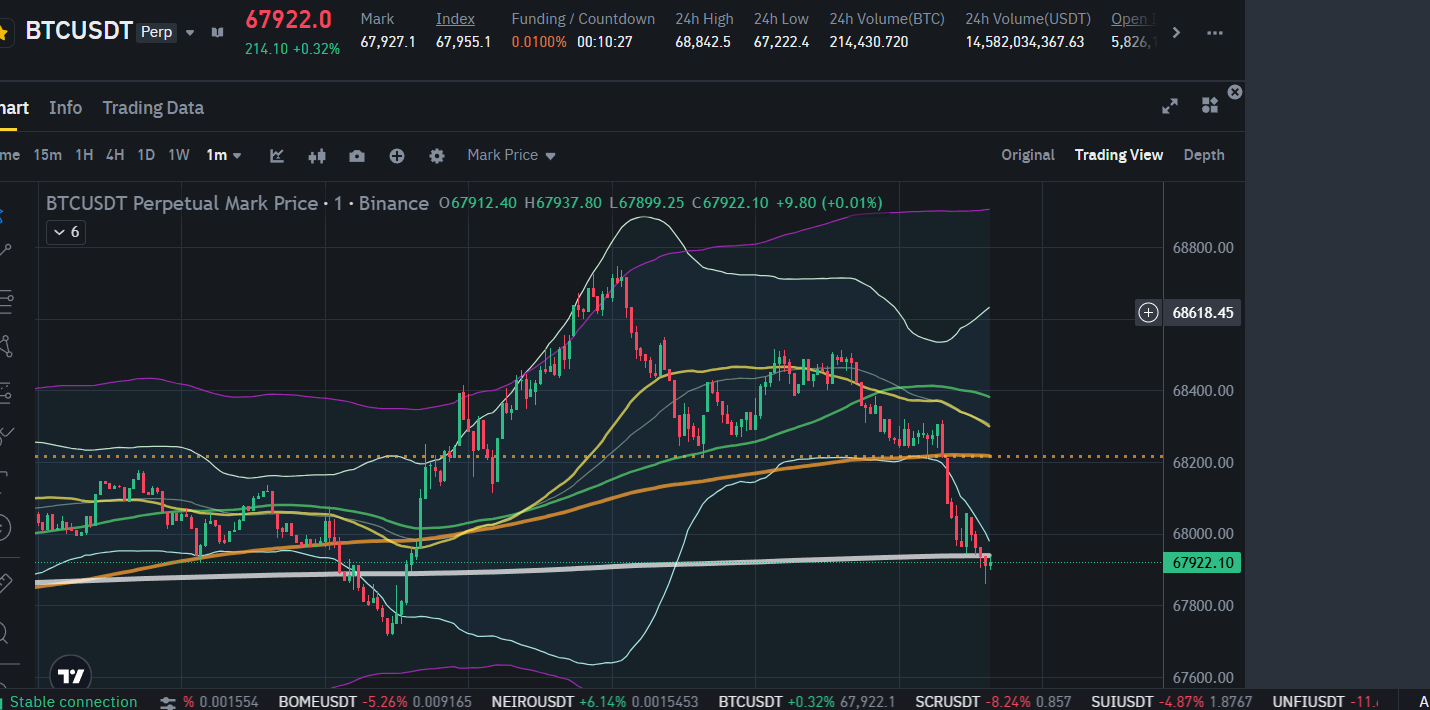Click the Mark price value 67,927.1
Image resolution: width=1430 pixels, height=710 pixels.
388,42
